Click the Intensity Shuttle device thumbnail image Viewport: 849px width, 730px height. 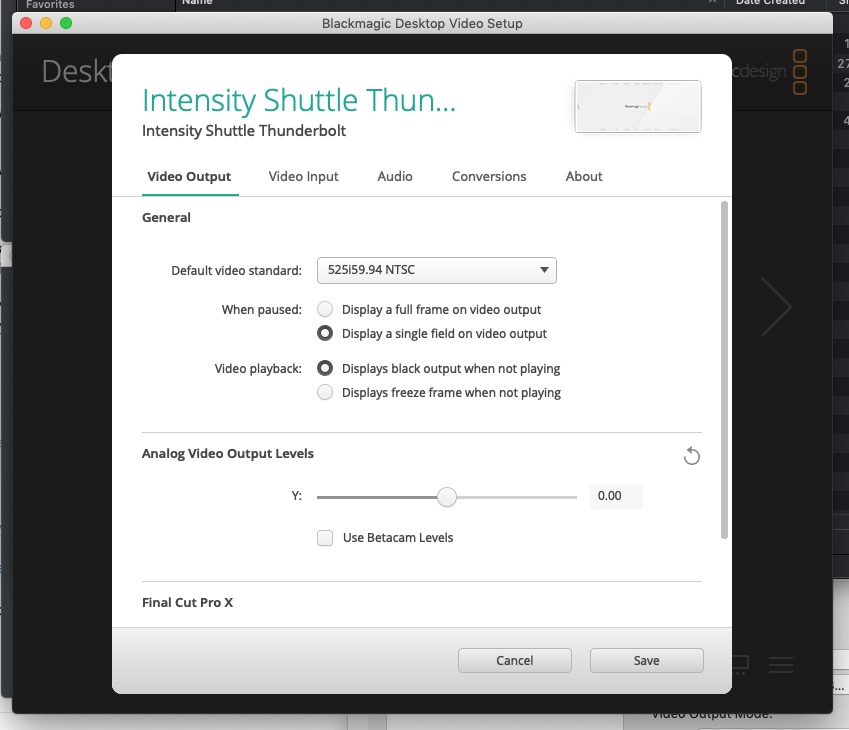(x=638, y=106)
